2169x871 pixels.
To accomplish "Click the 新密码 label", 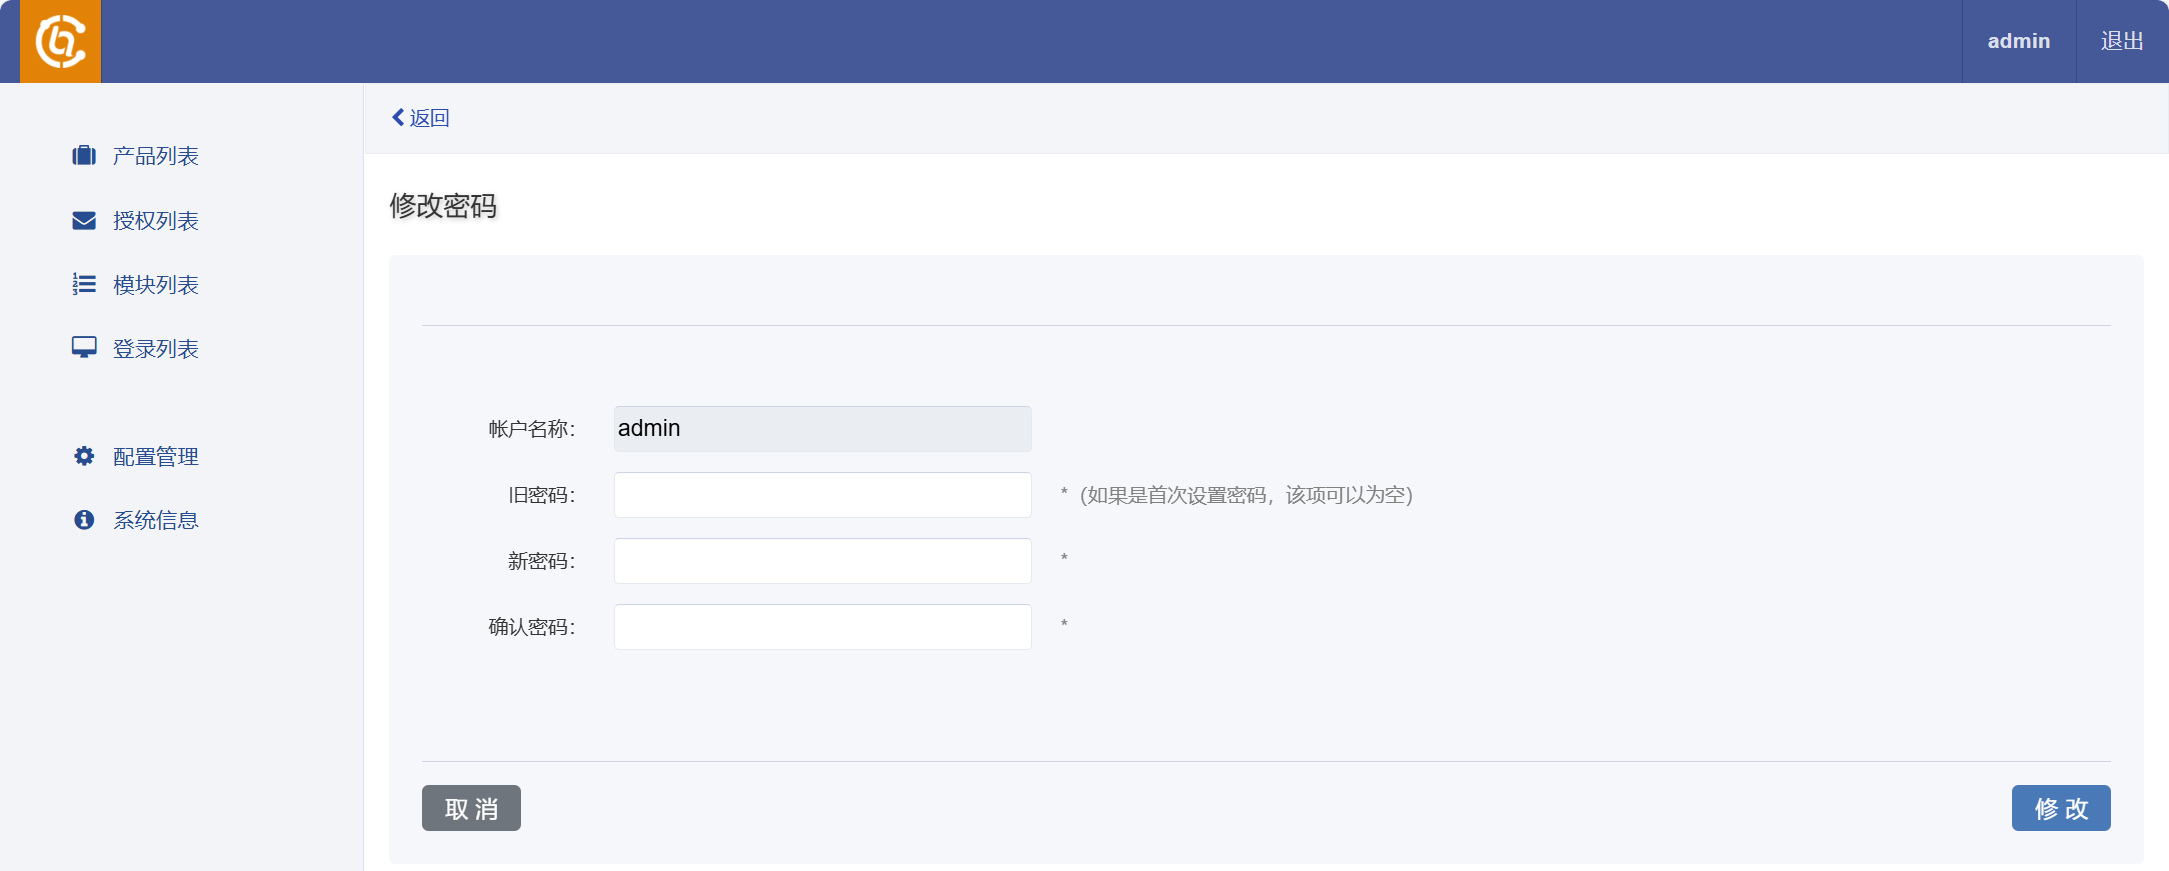I will point(541,561).
